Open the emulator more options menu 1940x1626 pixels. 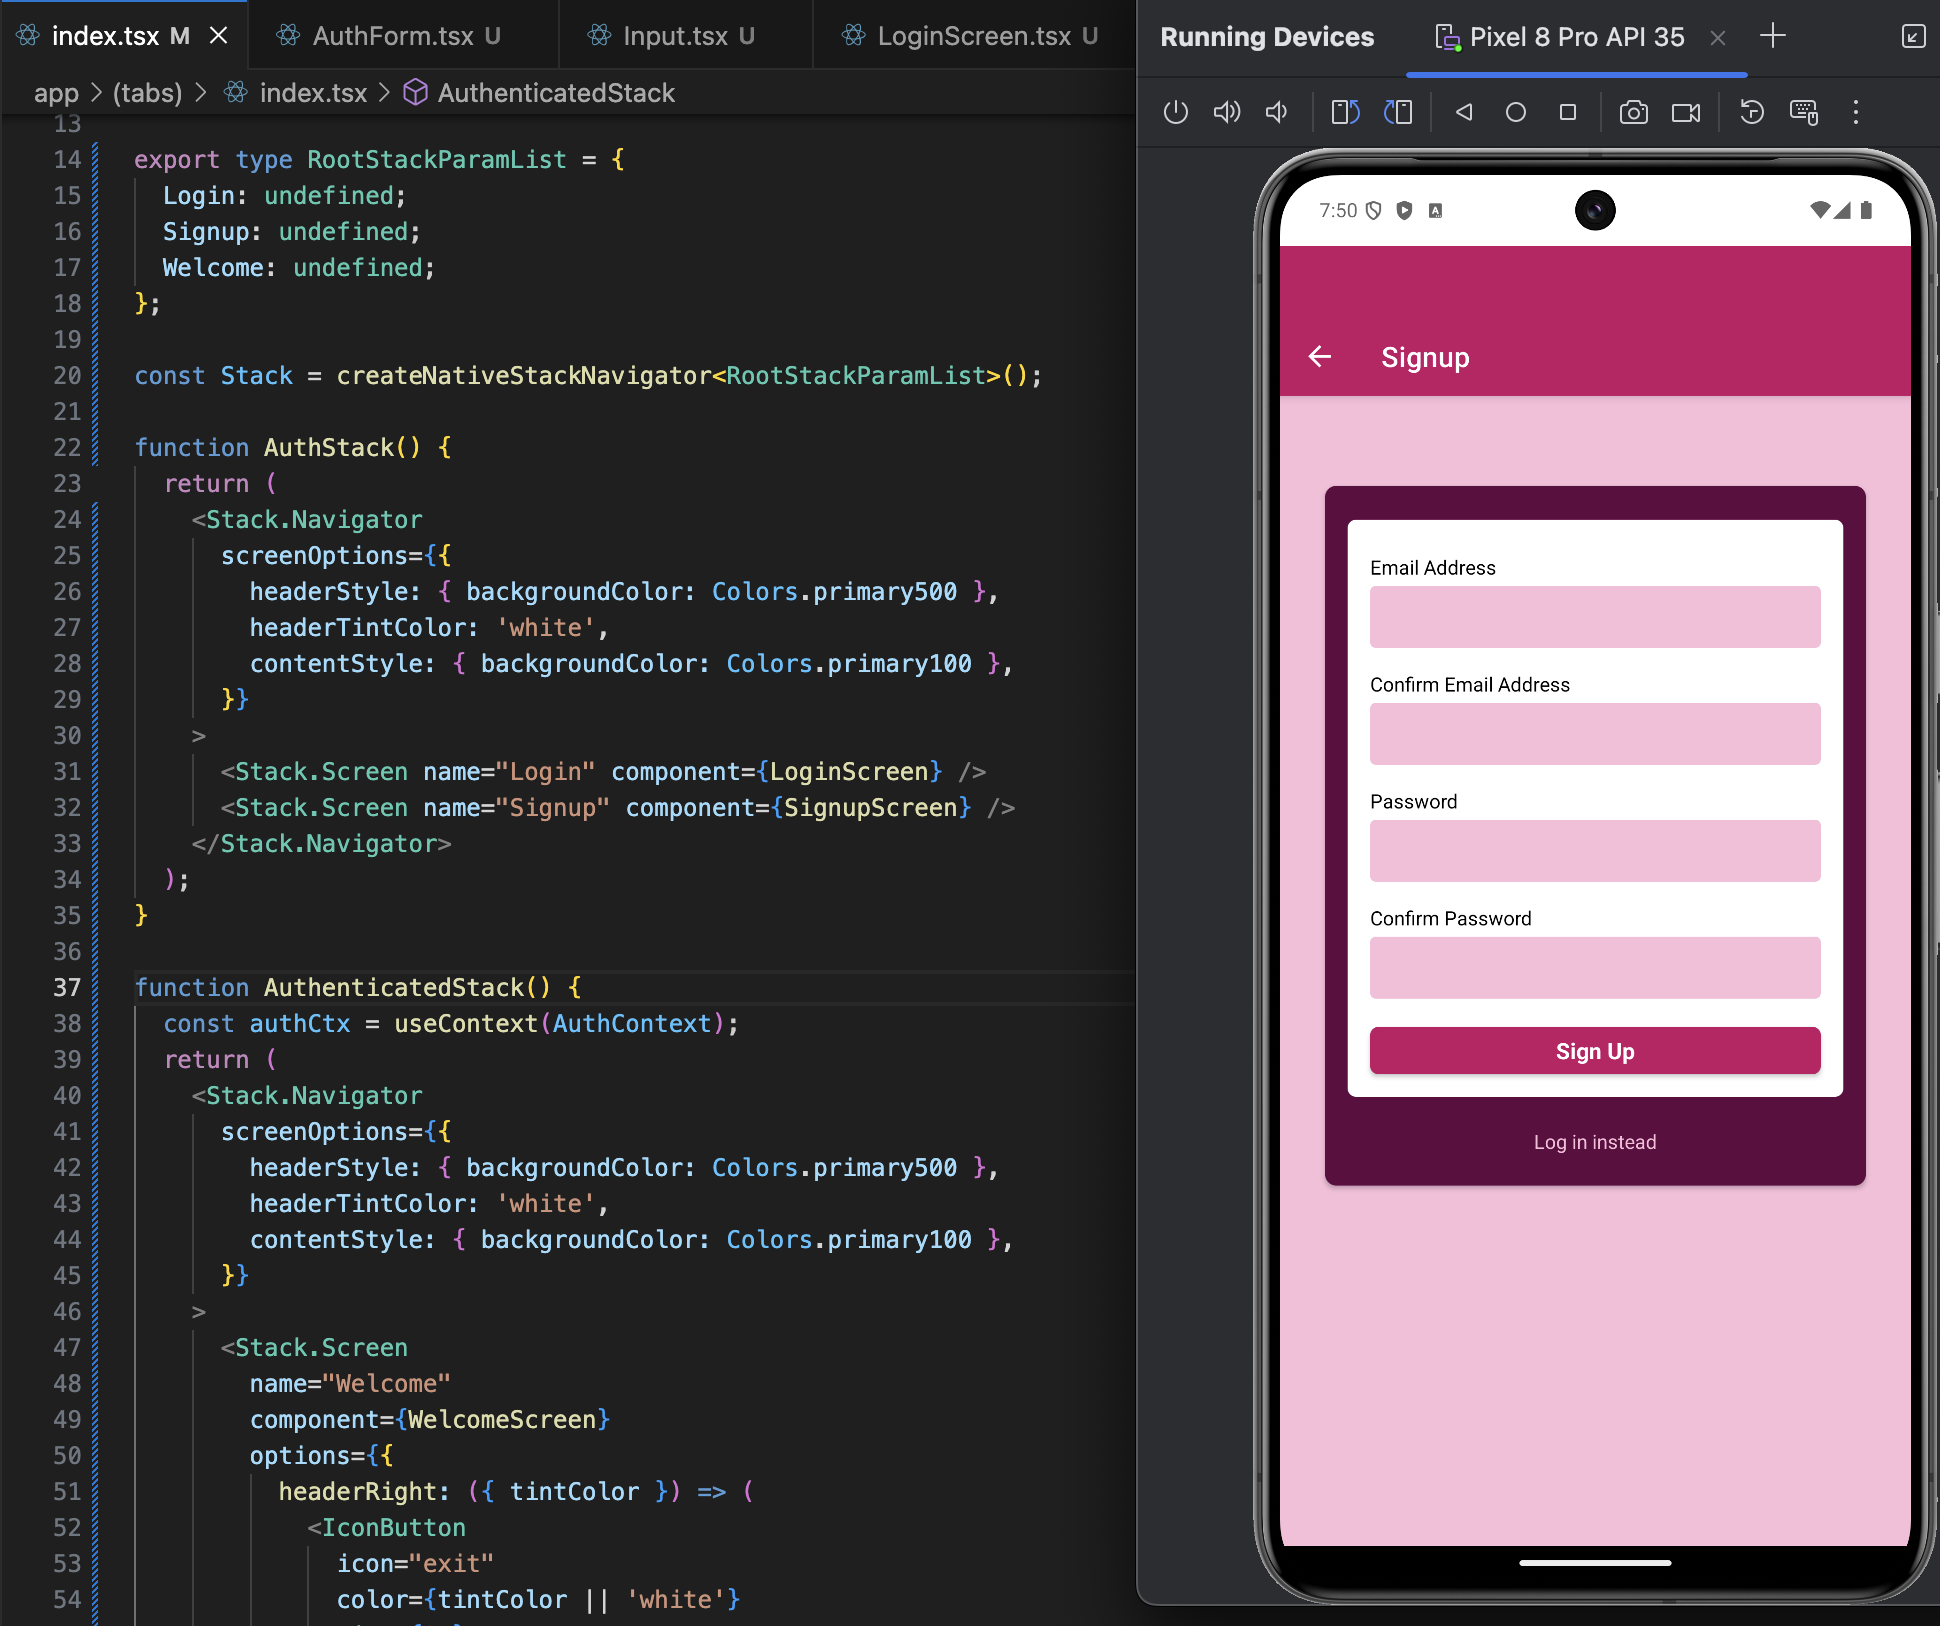click(x=1856, y=112)
